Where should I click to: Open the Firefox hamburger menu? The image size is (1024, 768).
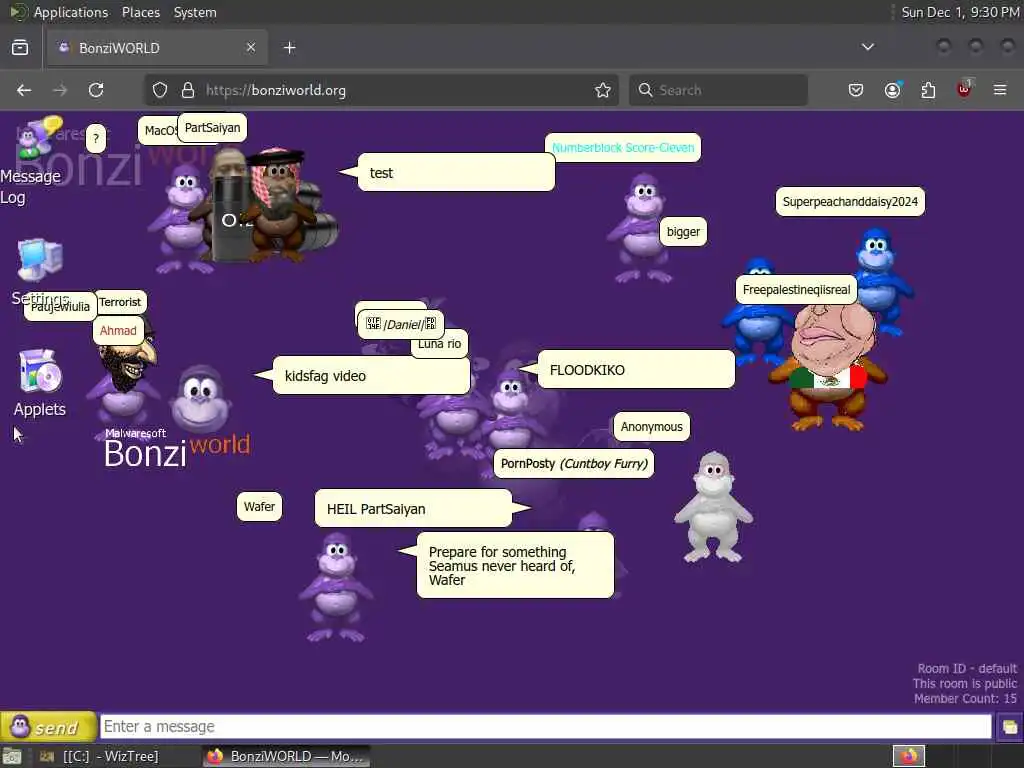(1000, 90)
